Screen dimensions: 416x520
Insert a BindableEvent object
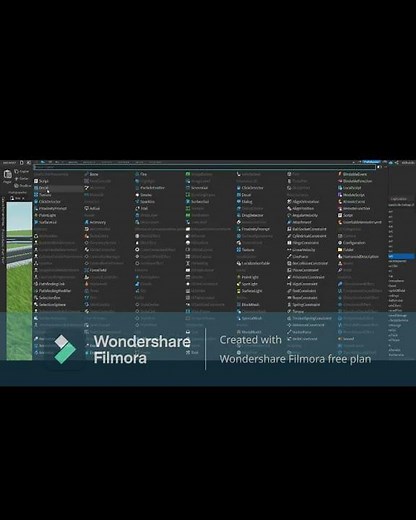[352, 174]
